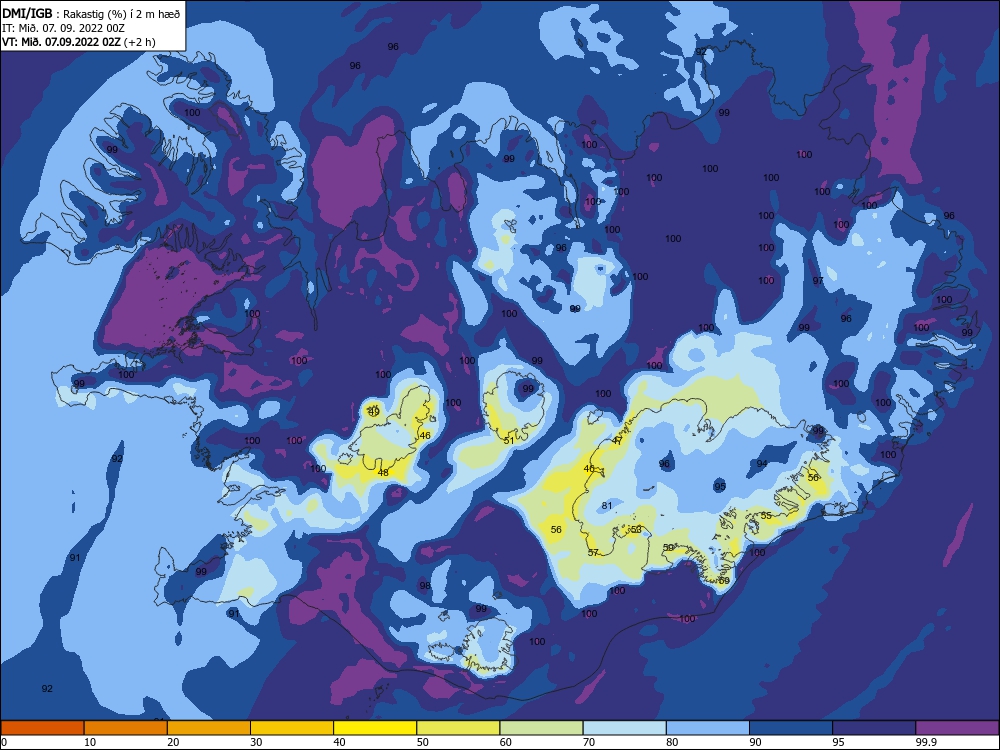Click the 'IT: Mið. 07. 09. 2022 00Z' line
Image resolution: width=1000 pixels, height=750 pixels.
63,28
